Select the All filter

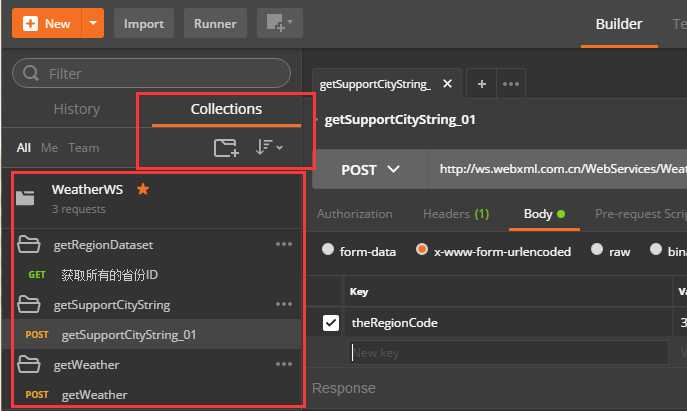coord(24,148)
